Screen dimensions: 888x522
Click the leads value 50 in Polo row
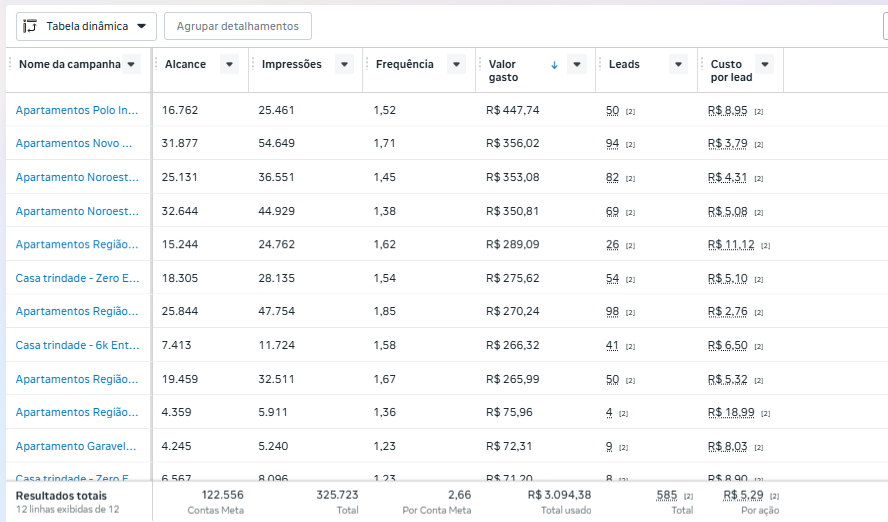(612, 110)
